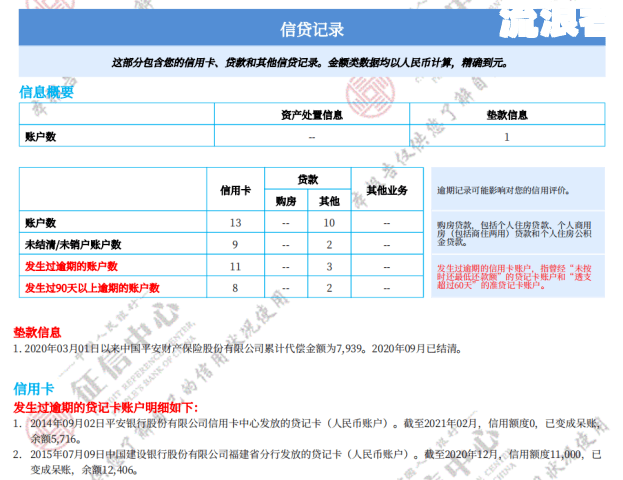Select the '其他业务' column header
The height and width of the screenshot is (480, 623).
point(387,190)
